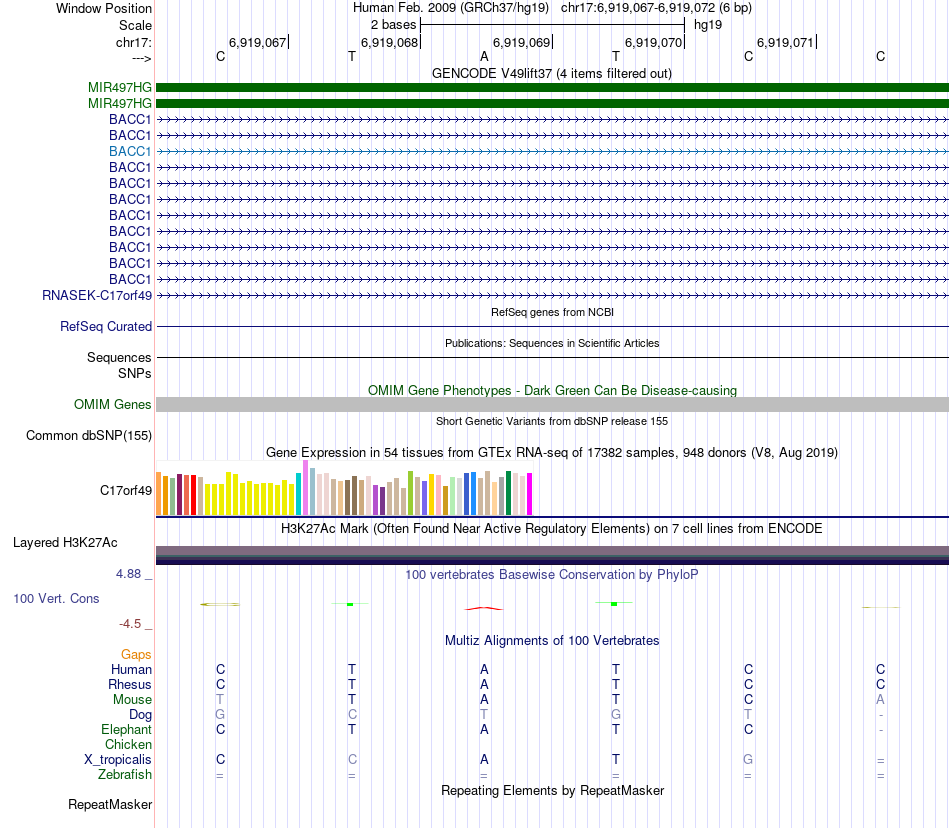The height and width of the screenshot is (828, 950).
Task: Click 'Short Genetic Variants from dbSNP release 155'
Action: [552, 421]
